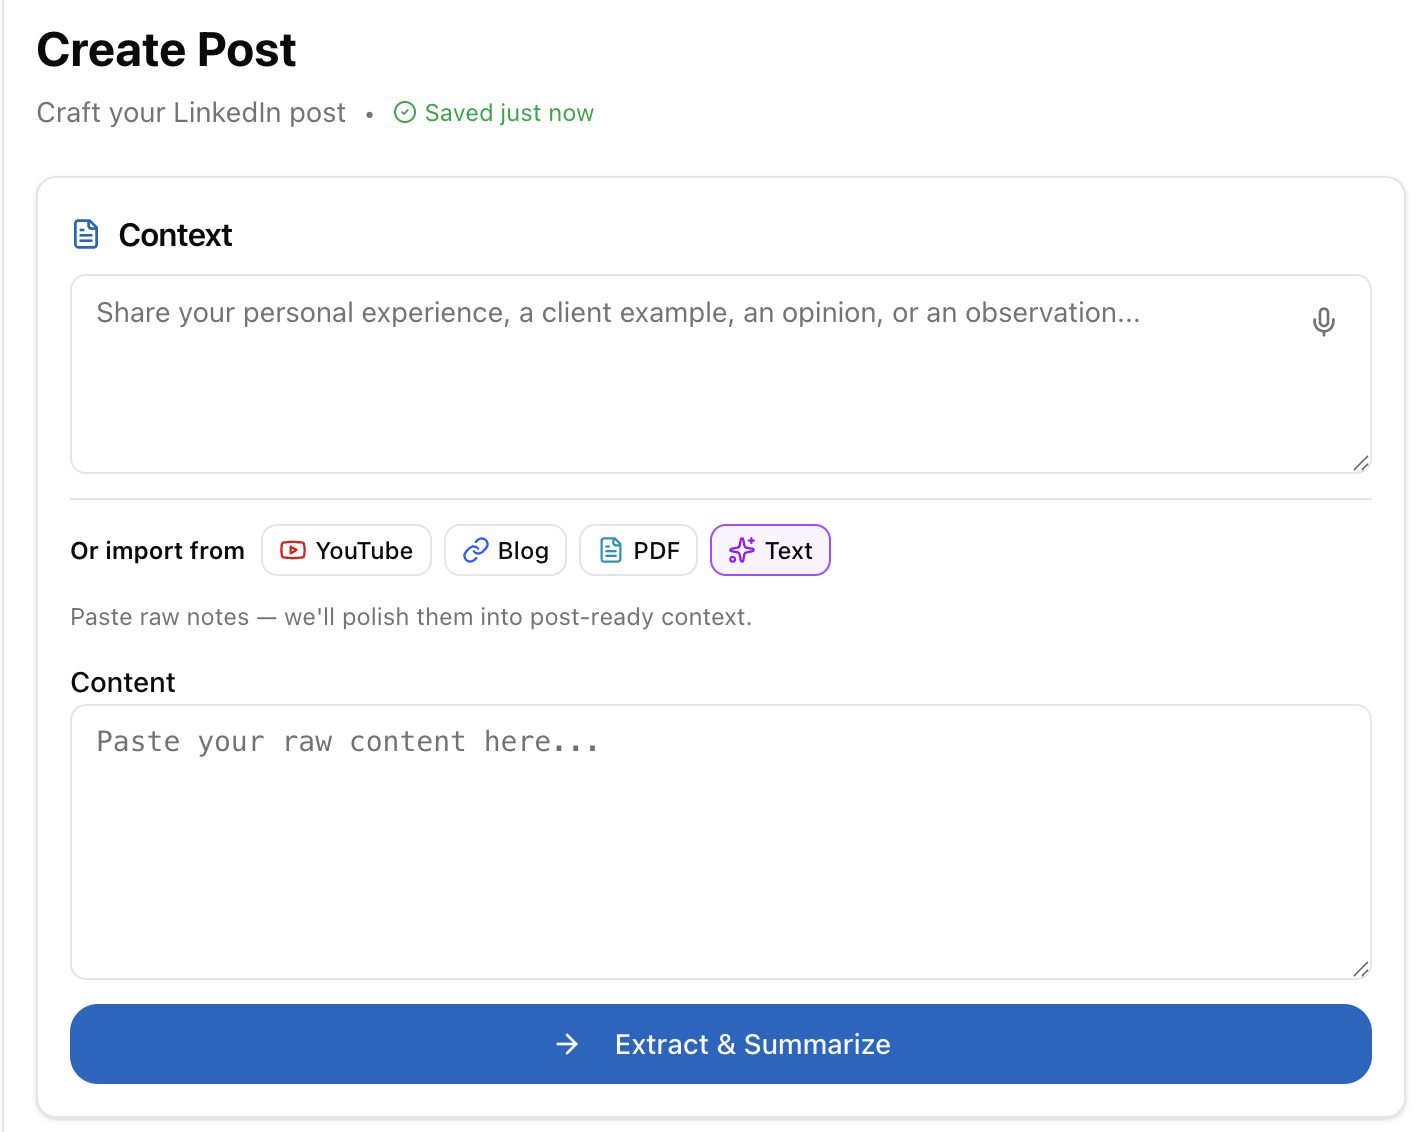Click the Context document icon

[87, 234]
